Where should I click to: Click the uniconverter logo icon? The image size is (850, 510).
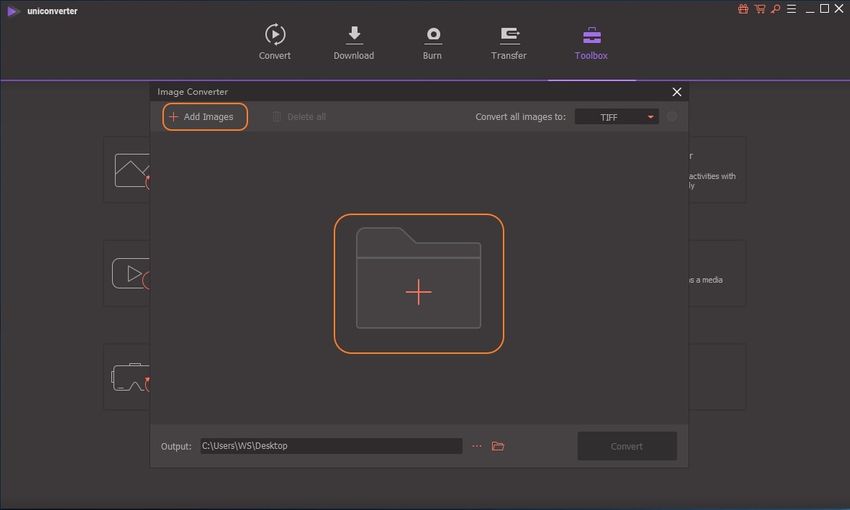(12, 10)
